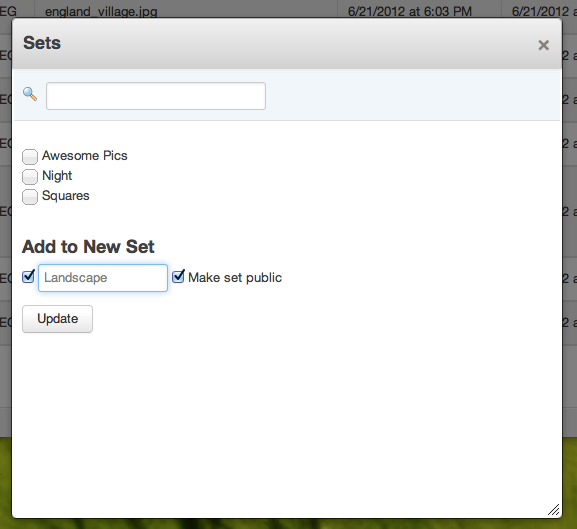Click the Update button

57,319
